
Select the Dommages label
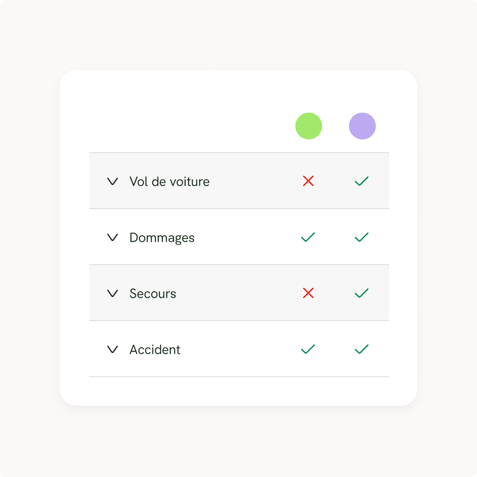click(x=162, y=238)
